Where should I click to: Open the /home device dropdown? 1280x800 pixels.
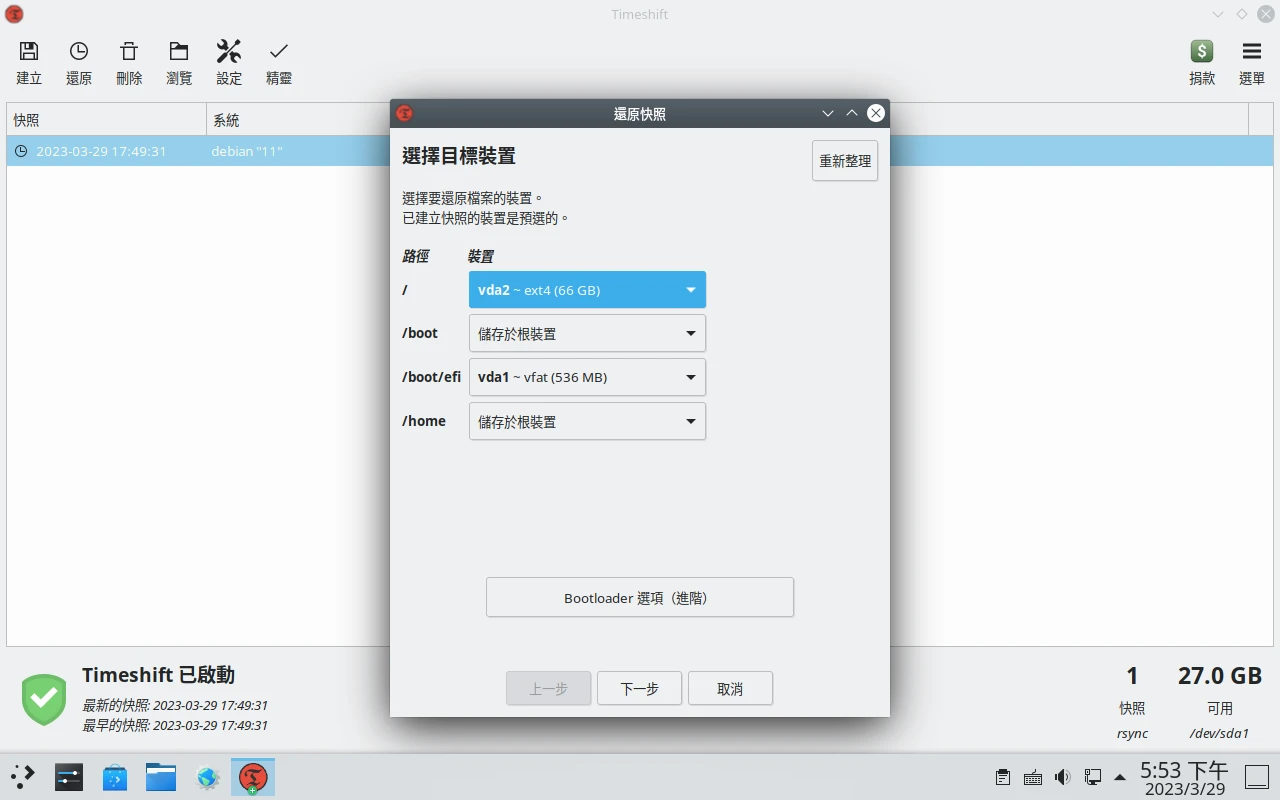click(587, 421)
